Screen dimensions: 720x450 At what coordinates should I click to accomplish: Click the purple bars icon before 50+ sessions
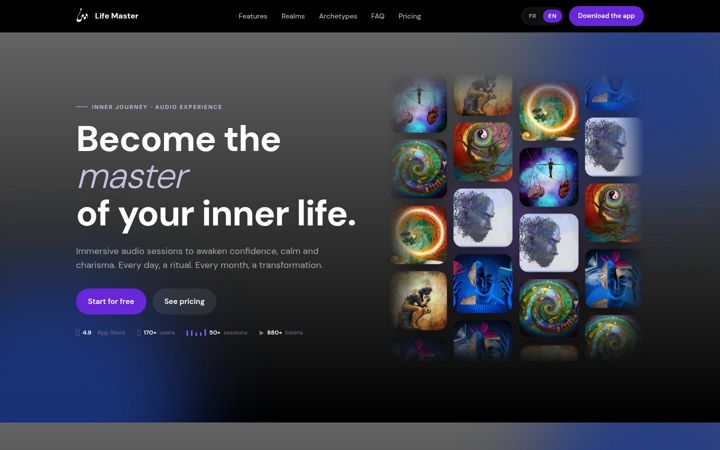(196, 332)
